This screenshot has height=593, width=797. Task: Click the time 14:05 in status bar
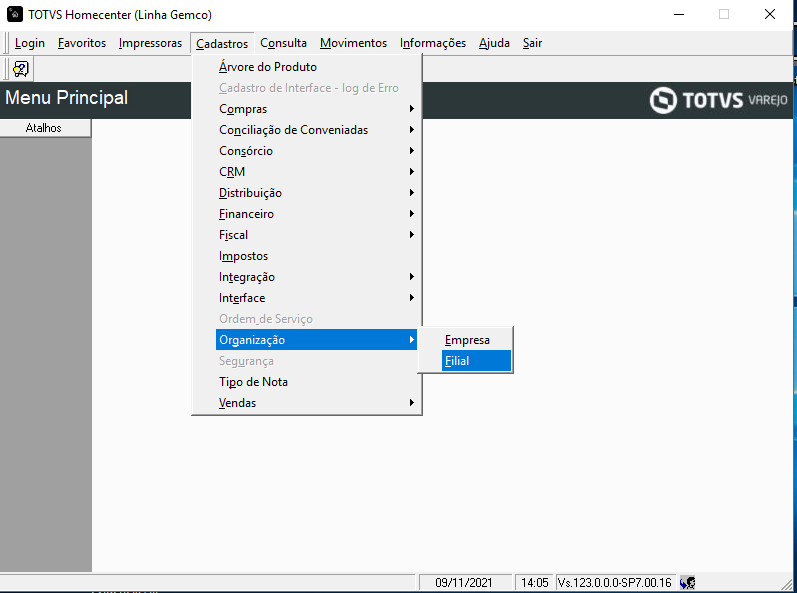click(x=534, y=582)
